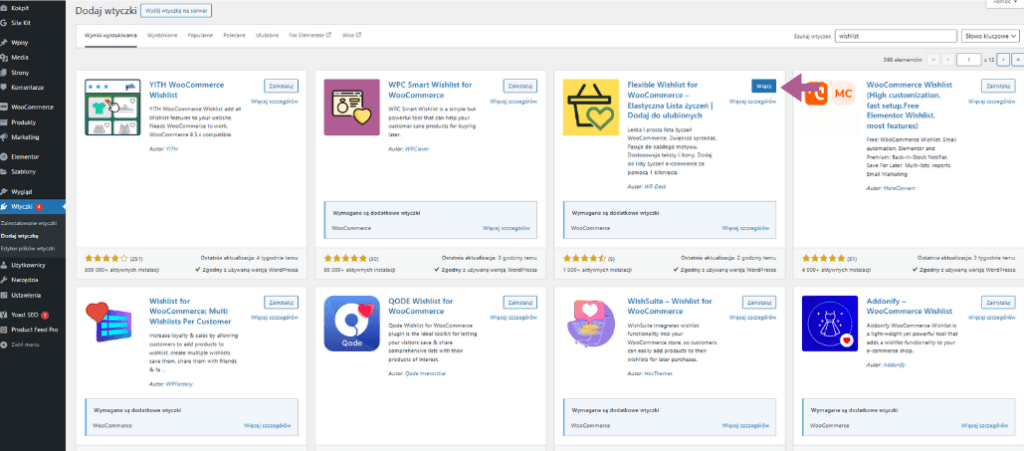Install WPC Smart Wishlist plugin
The image size is (1024, 451).
point(520,86)
